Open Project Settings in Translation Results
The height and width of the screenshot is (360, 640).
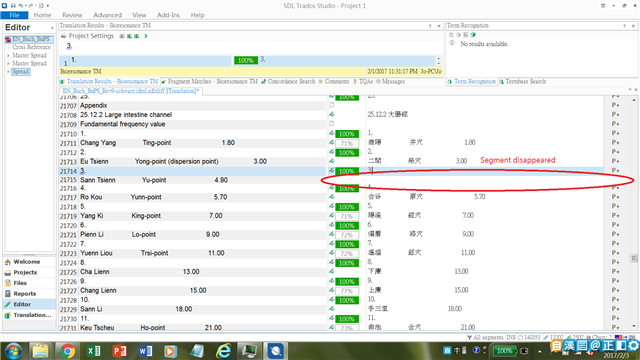91,36
